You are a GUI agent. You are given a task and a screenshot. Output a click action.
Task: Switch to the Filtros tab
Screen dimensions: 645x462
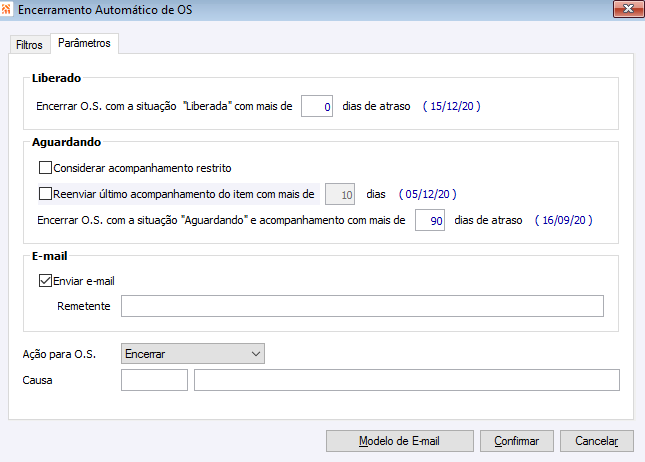29,44
